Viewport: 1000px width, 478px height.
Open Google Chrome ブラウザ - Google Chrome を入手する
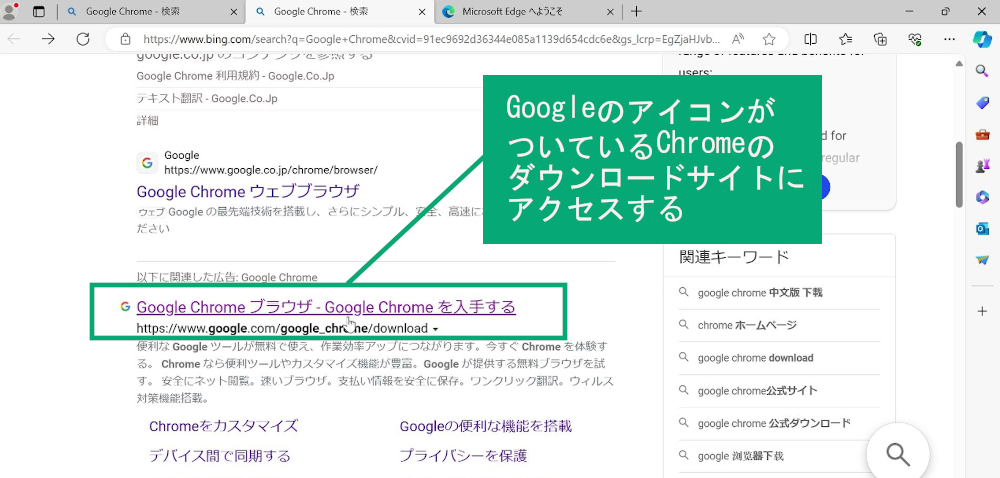[x=326, y=307]
